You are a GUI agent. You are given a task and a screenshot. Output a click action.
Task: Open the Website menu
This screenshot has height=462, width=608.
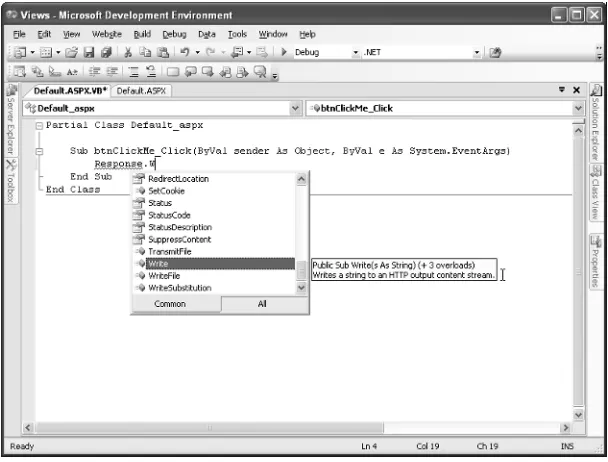pos(107,35)
